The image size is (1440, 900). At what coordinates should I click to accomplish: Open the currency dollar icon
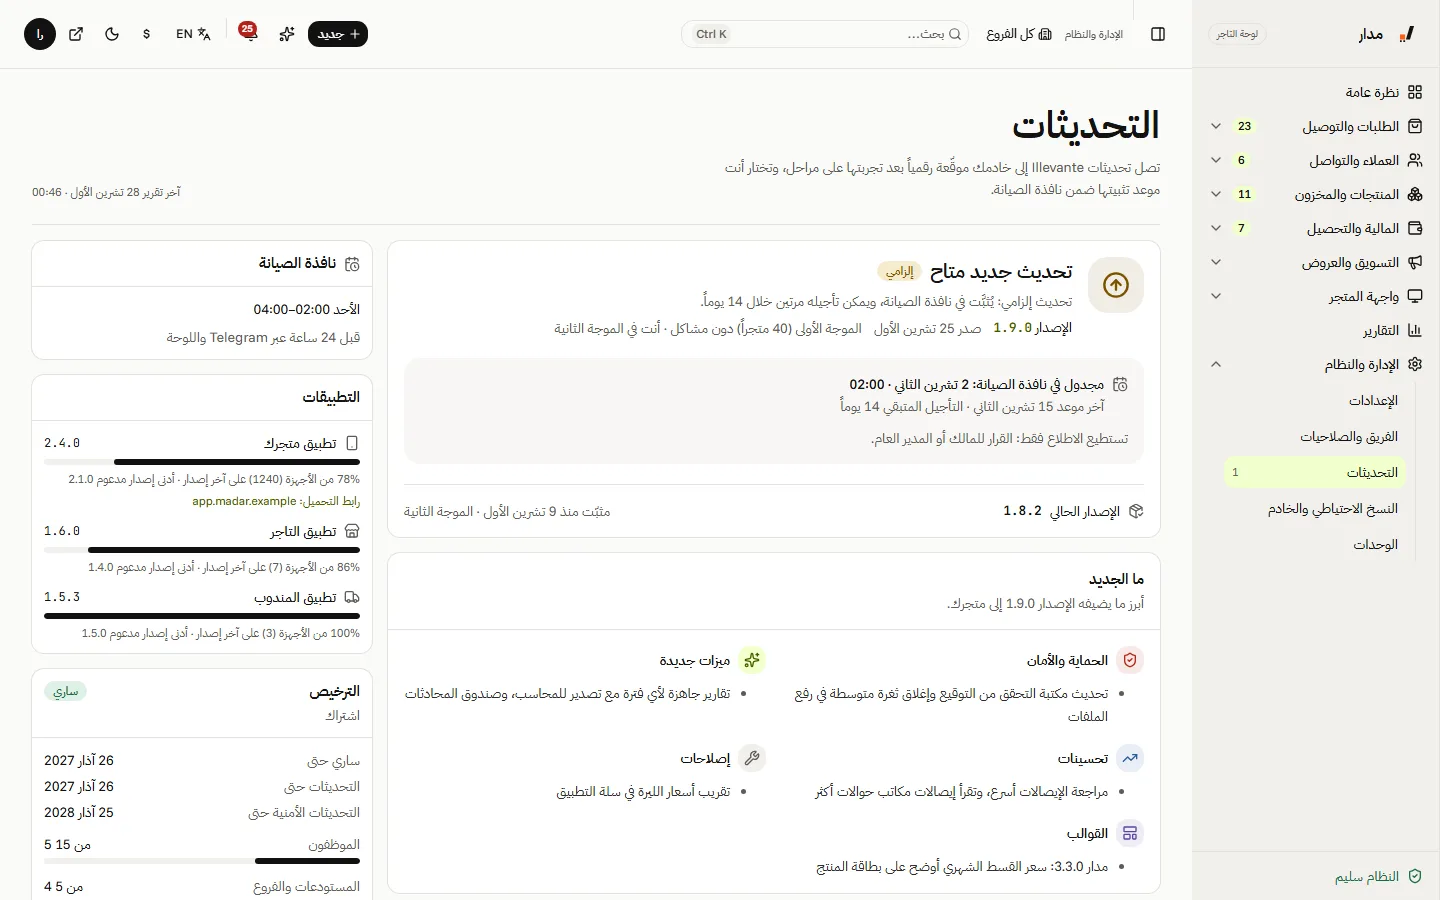147,34
